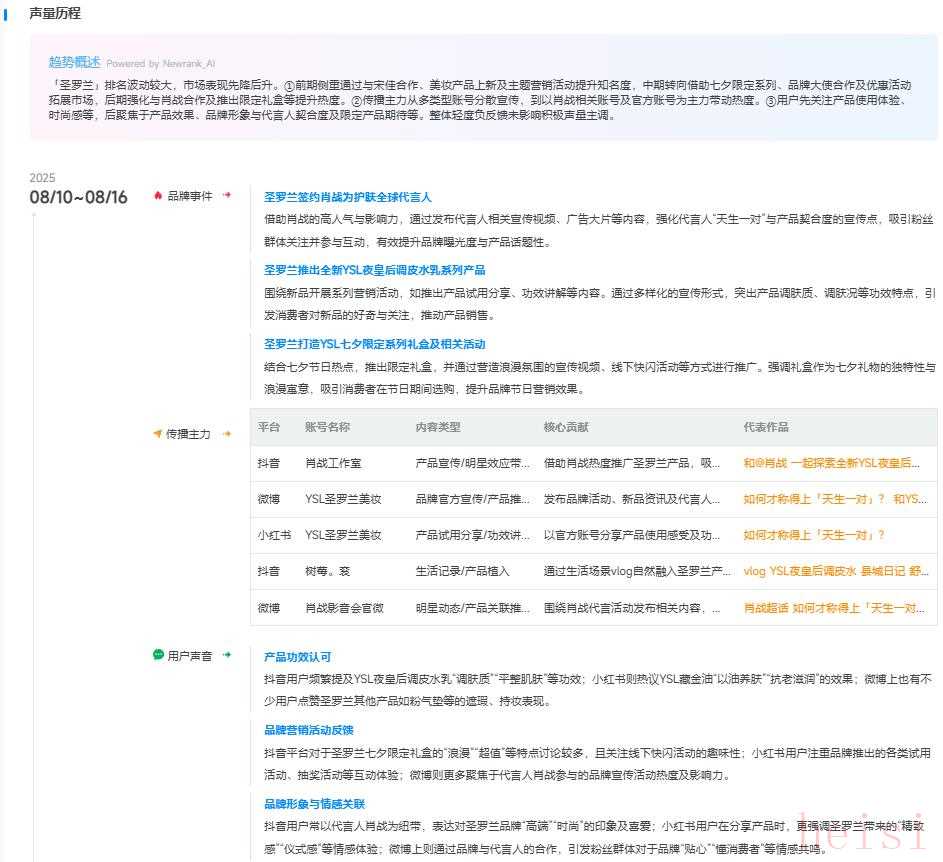Click the 代表作品 column header
943x862 pixels.
(766, 427)
